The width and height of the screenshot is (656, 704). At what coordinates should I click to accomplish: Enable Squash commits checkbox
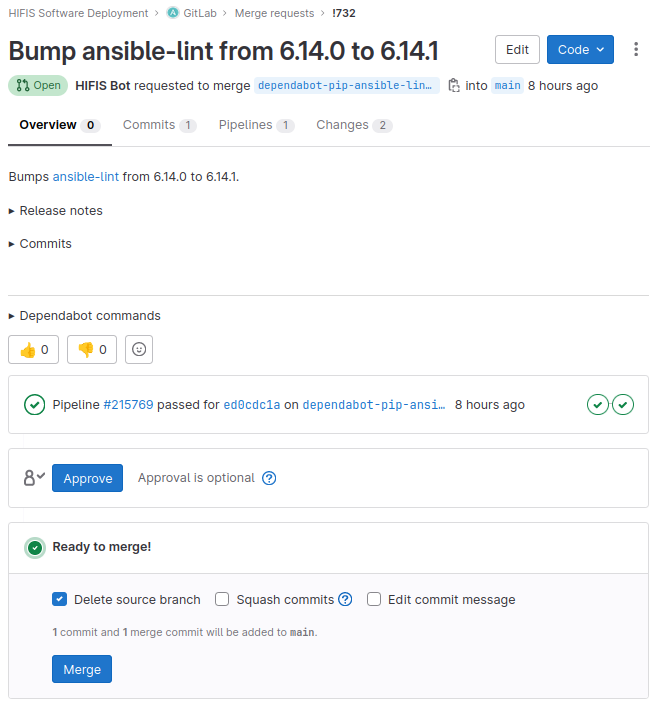(x=222, y=599)
